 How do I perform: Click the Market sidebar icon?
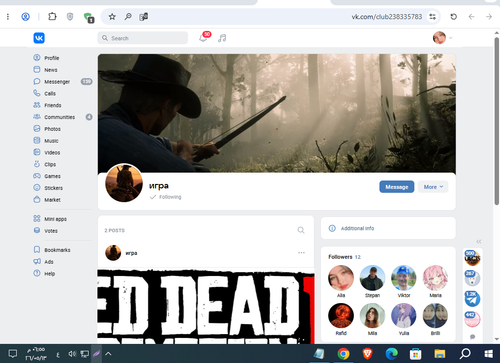click(x=37, y=200)
